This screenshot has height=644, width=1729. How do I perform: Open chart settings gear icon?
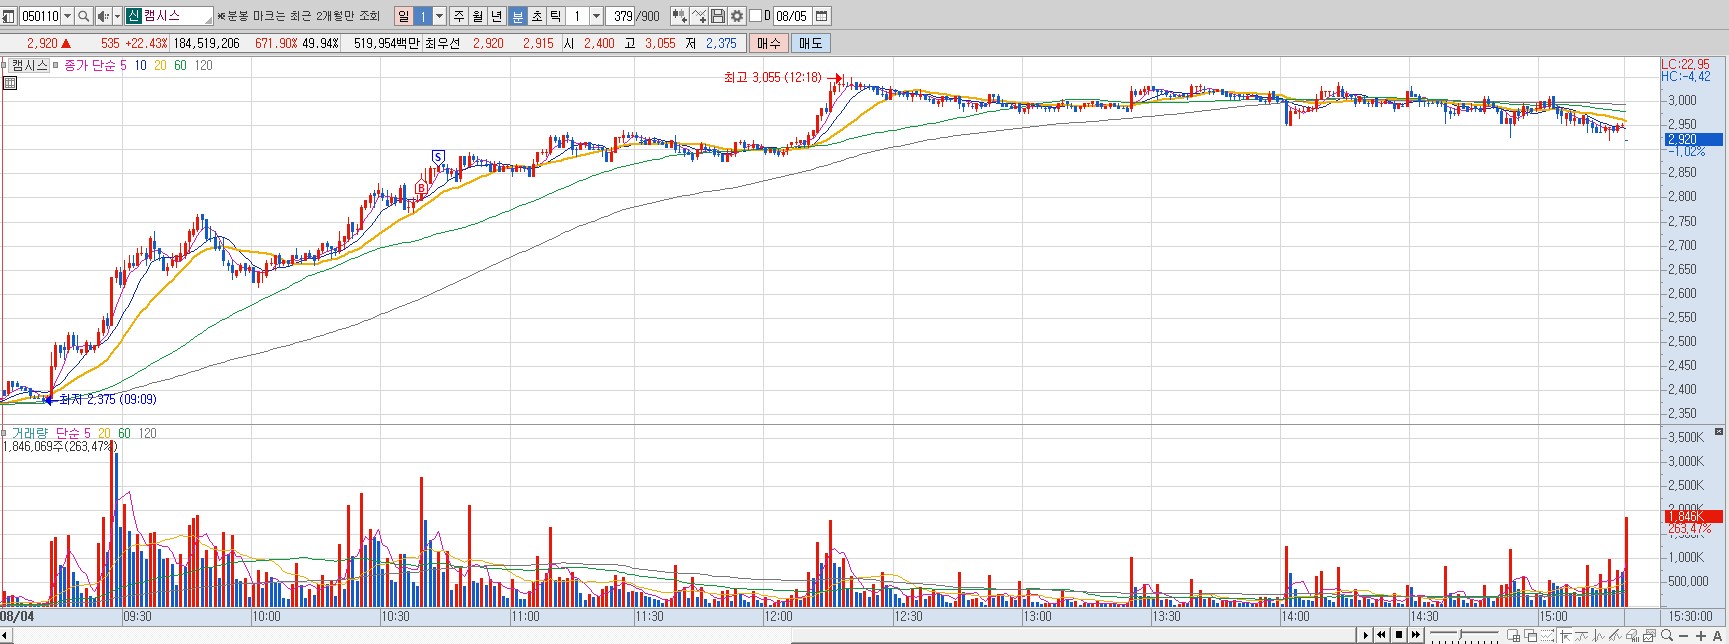pos(737,16)
